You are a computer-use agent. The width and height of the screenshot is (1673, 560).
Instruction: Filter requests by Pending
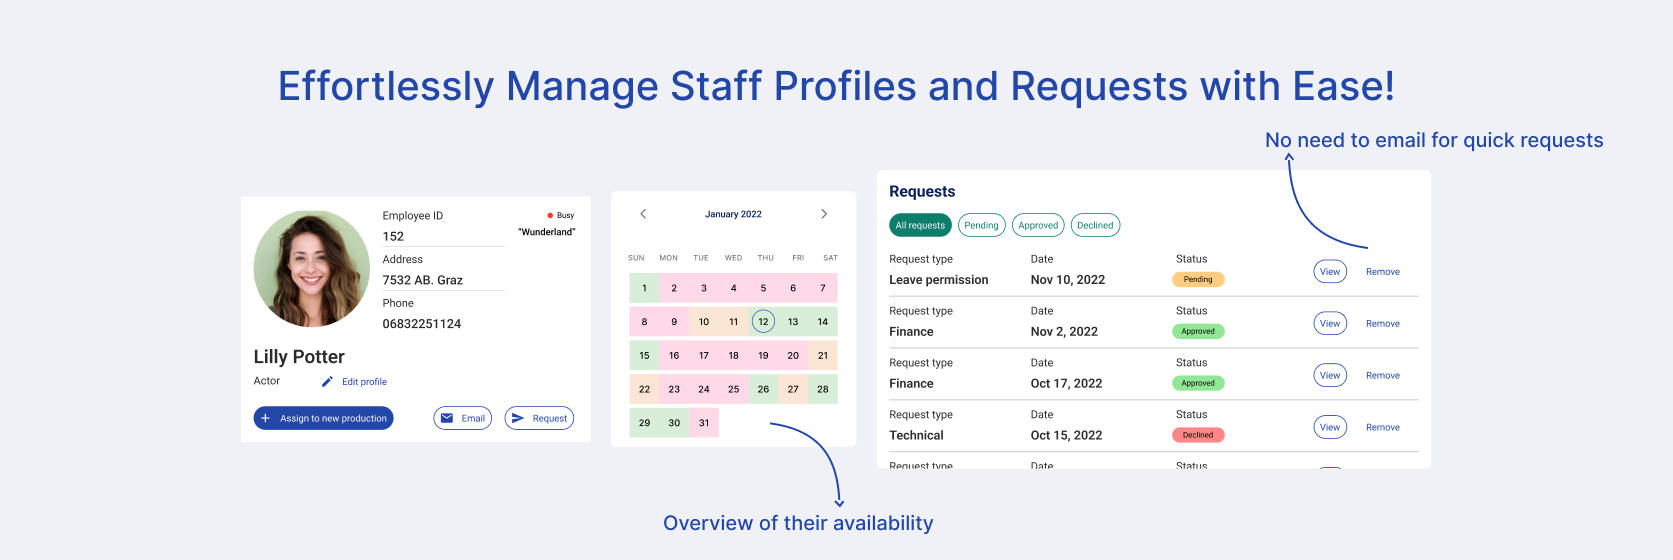[x=981, y=225]
